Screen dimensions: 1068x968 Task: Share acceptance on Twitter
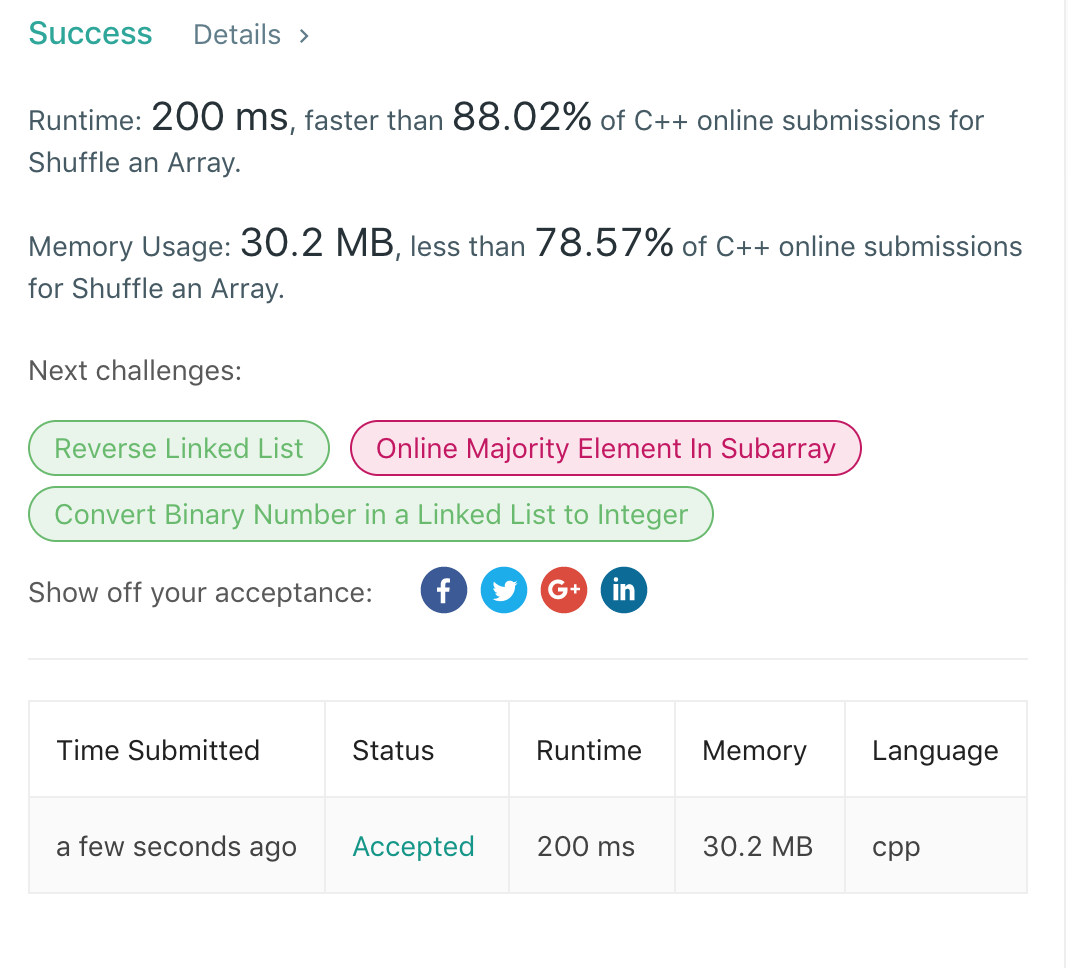coord(503,591)
